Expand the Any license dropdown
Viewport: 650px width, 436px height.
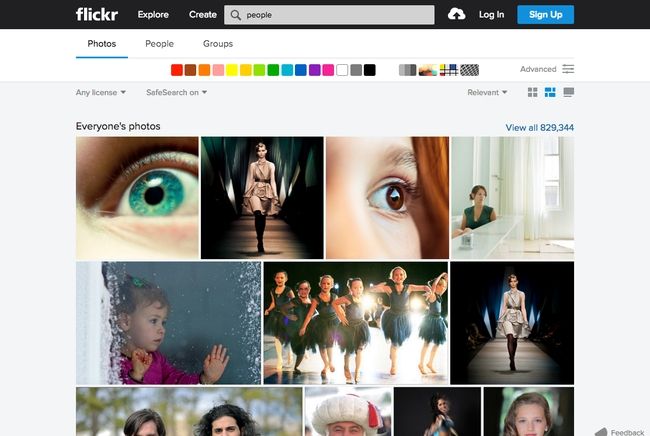[x=101, y=93]
